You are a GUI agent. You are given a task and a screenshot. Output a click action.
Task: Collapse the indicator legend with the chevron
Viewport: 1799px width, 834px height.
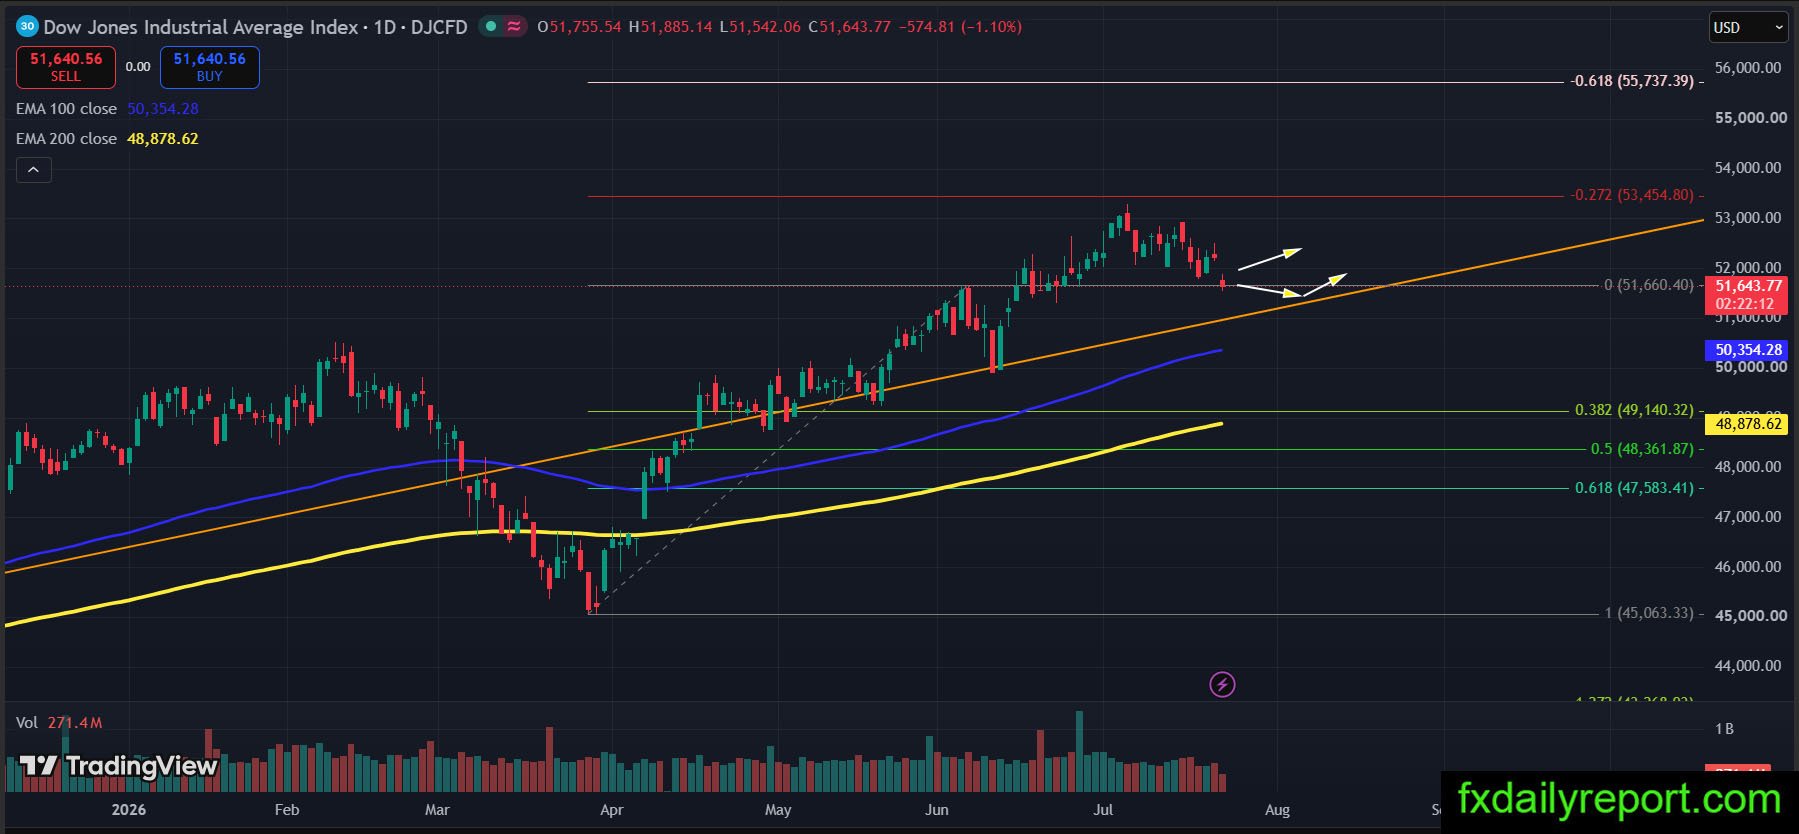tap(33, 170)
